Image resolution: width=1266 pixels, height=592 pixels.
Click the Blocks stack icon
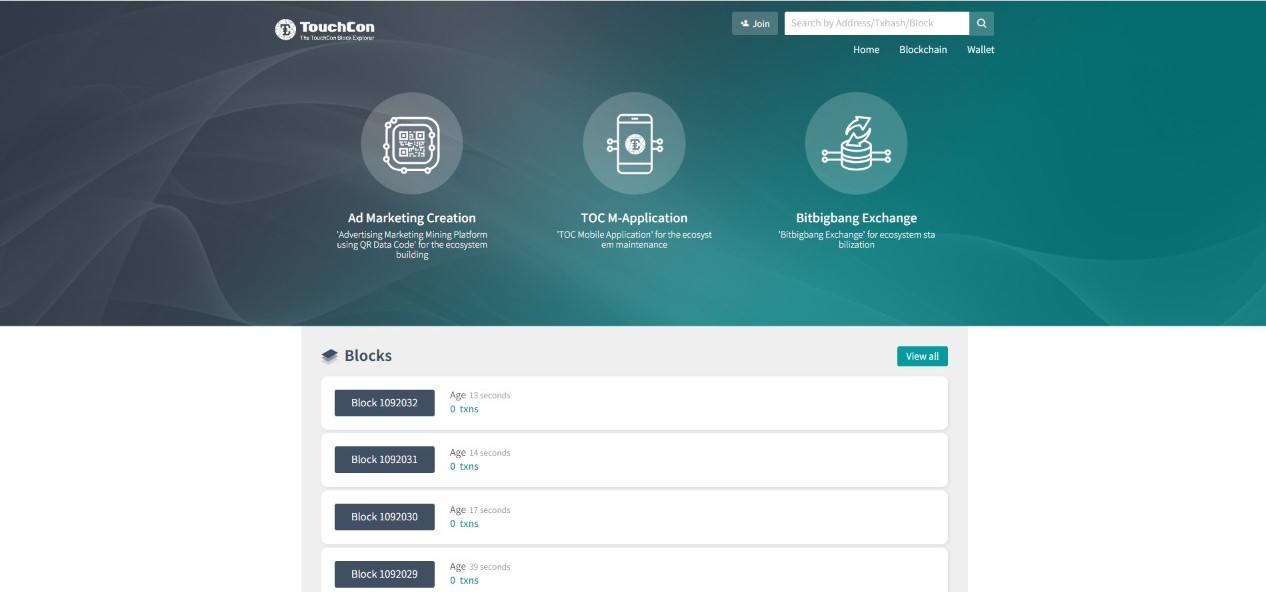pos(330,356)
